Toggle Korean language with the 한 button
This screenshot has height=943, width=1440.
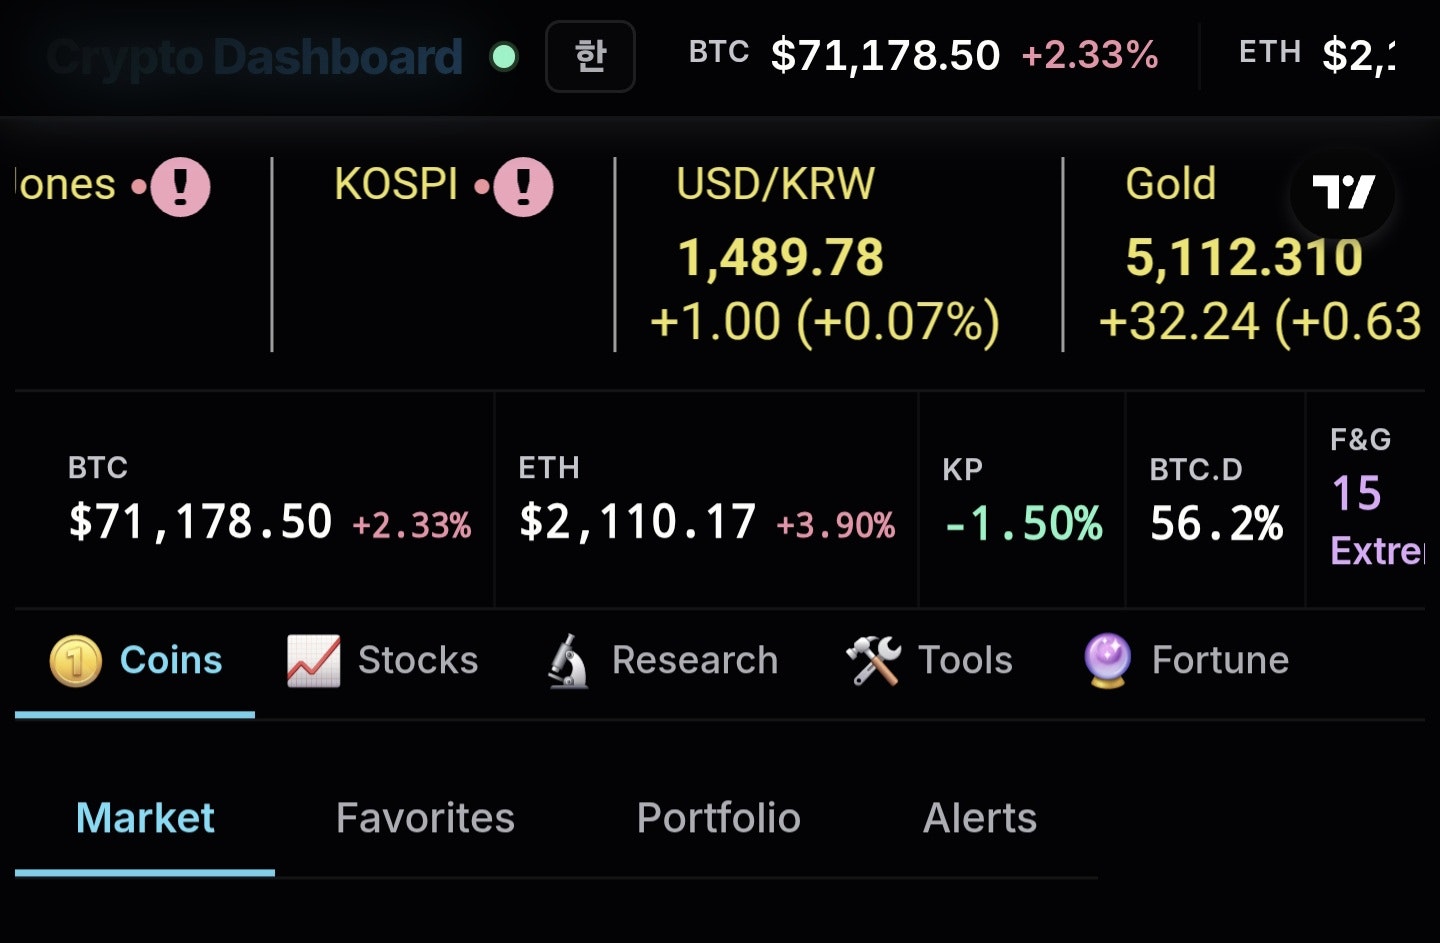pyautogui.click(x=590, y=57)
